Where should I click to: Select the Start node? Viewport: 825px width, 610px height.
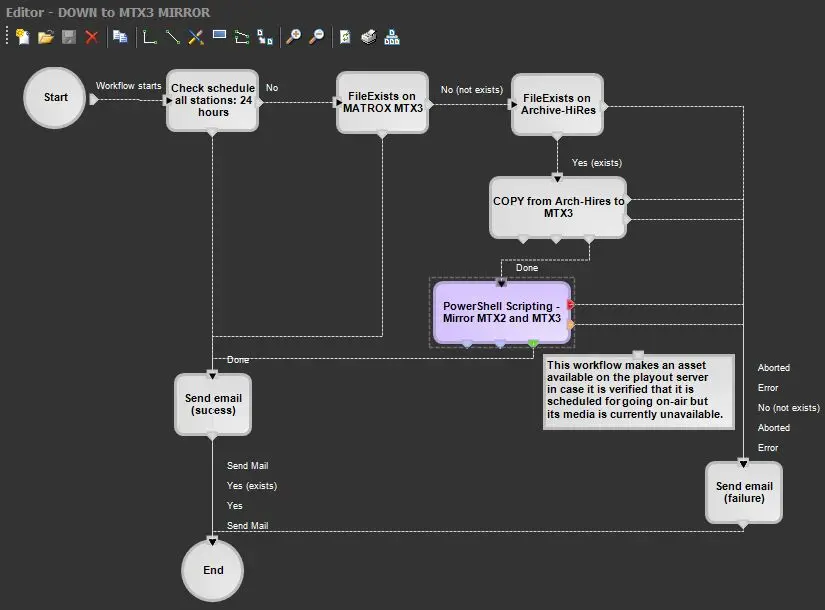[55, 98]
